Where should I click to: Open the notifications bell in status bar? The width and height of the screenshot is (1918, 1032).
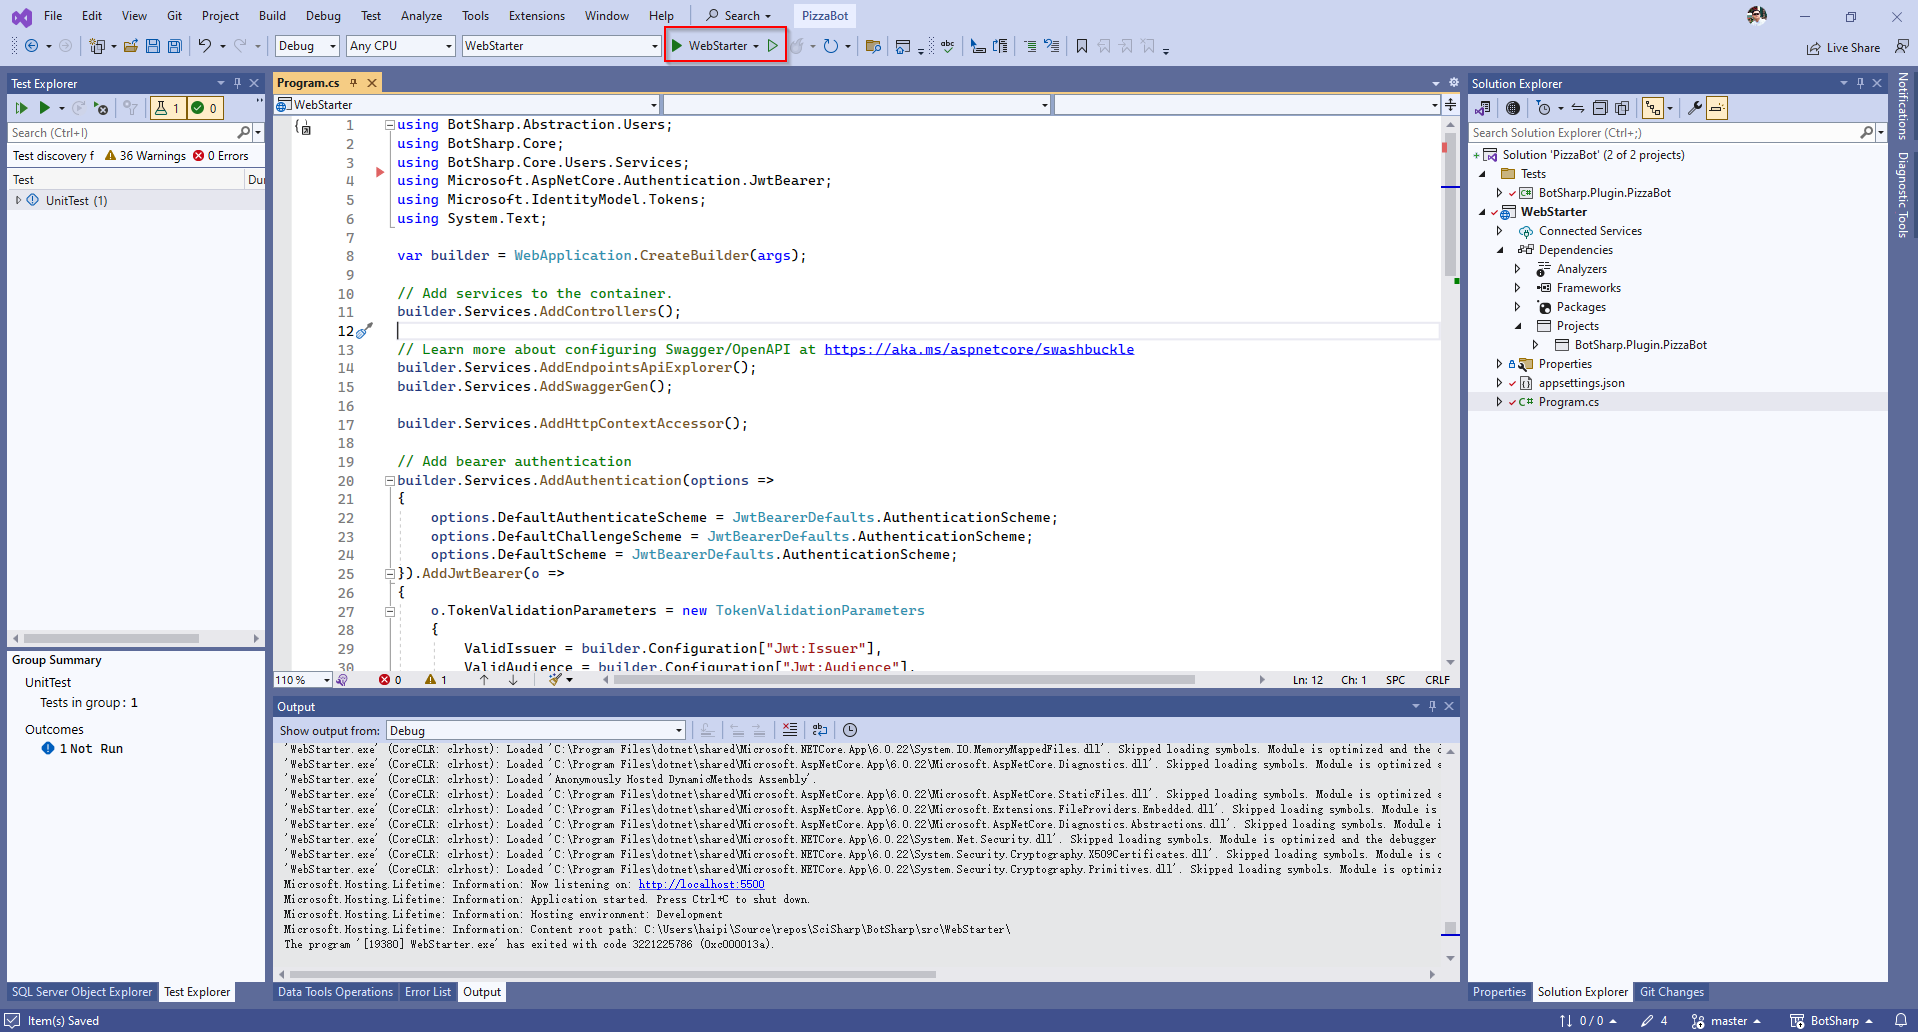[x=1901, y=1021]
